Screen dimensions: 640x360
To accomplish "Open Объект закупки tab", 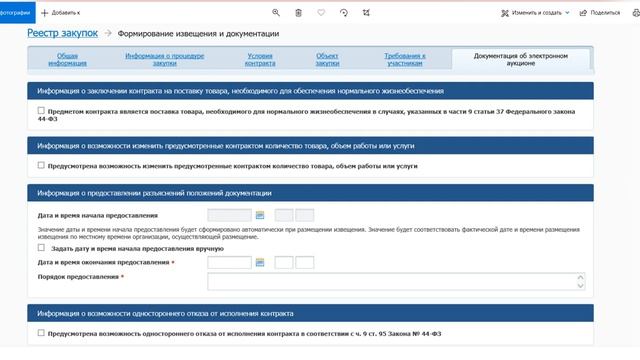I will click(327, 60).
